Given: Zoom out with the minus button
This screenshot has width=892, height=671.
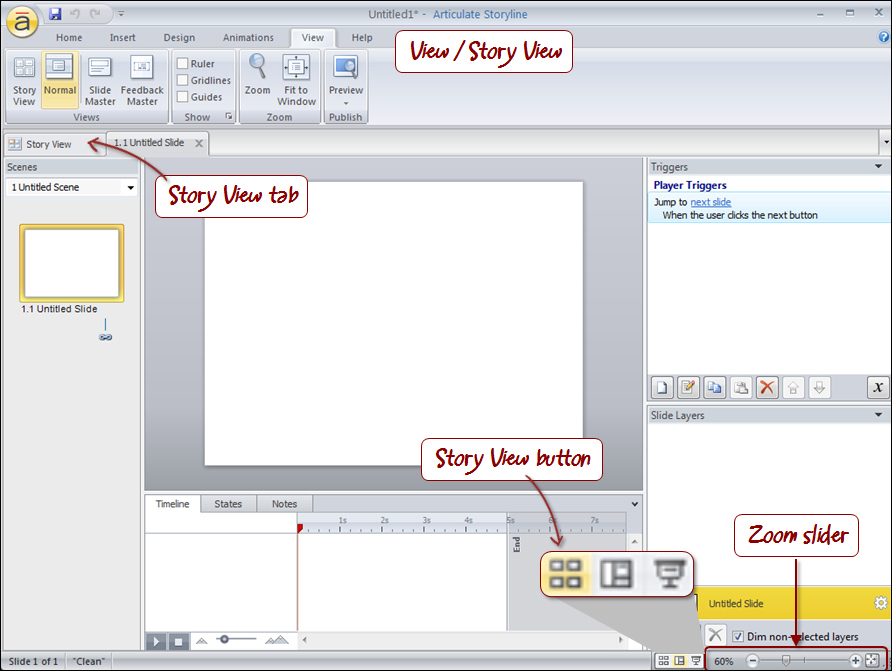Looking at the screenshot, I should (752, 661).
